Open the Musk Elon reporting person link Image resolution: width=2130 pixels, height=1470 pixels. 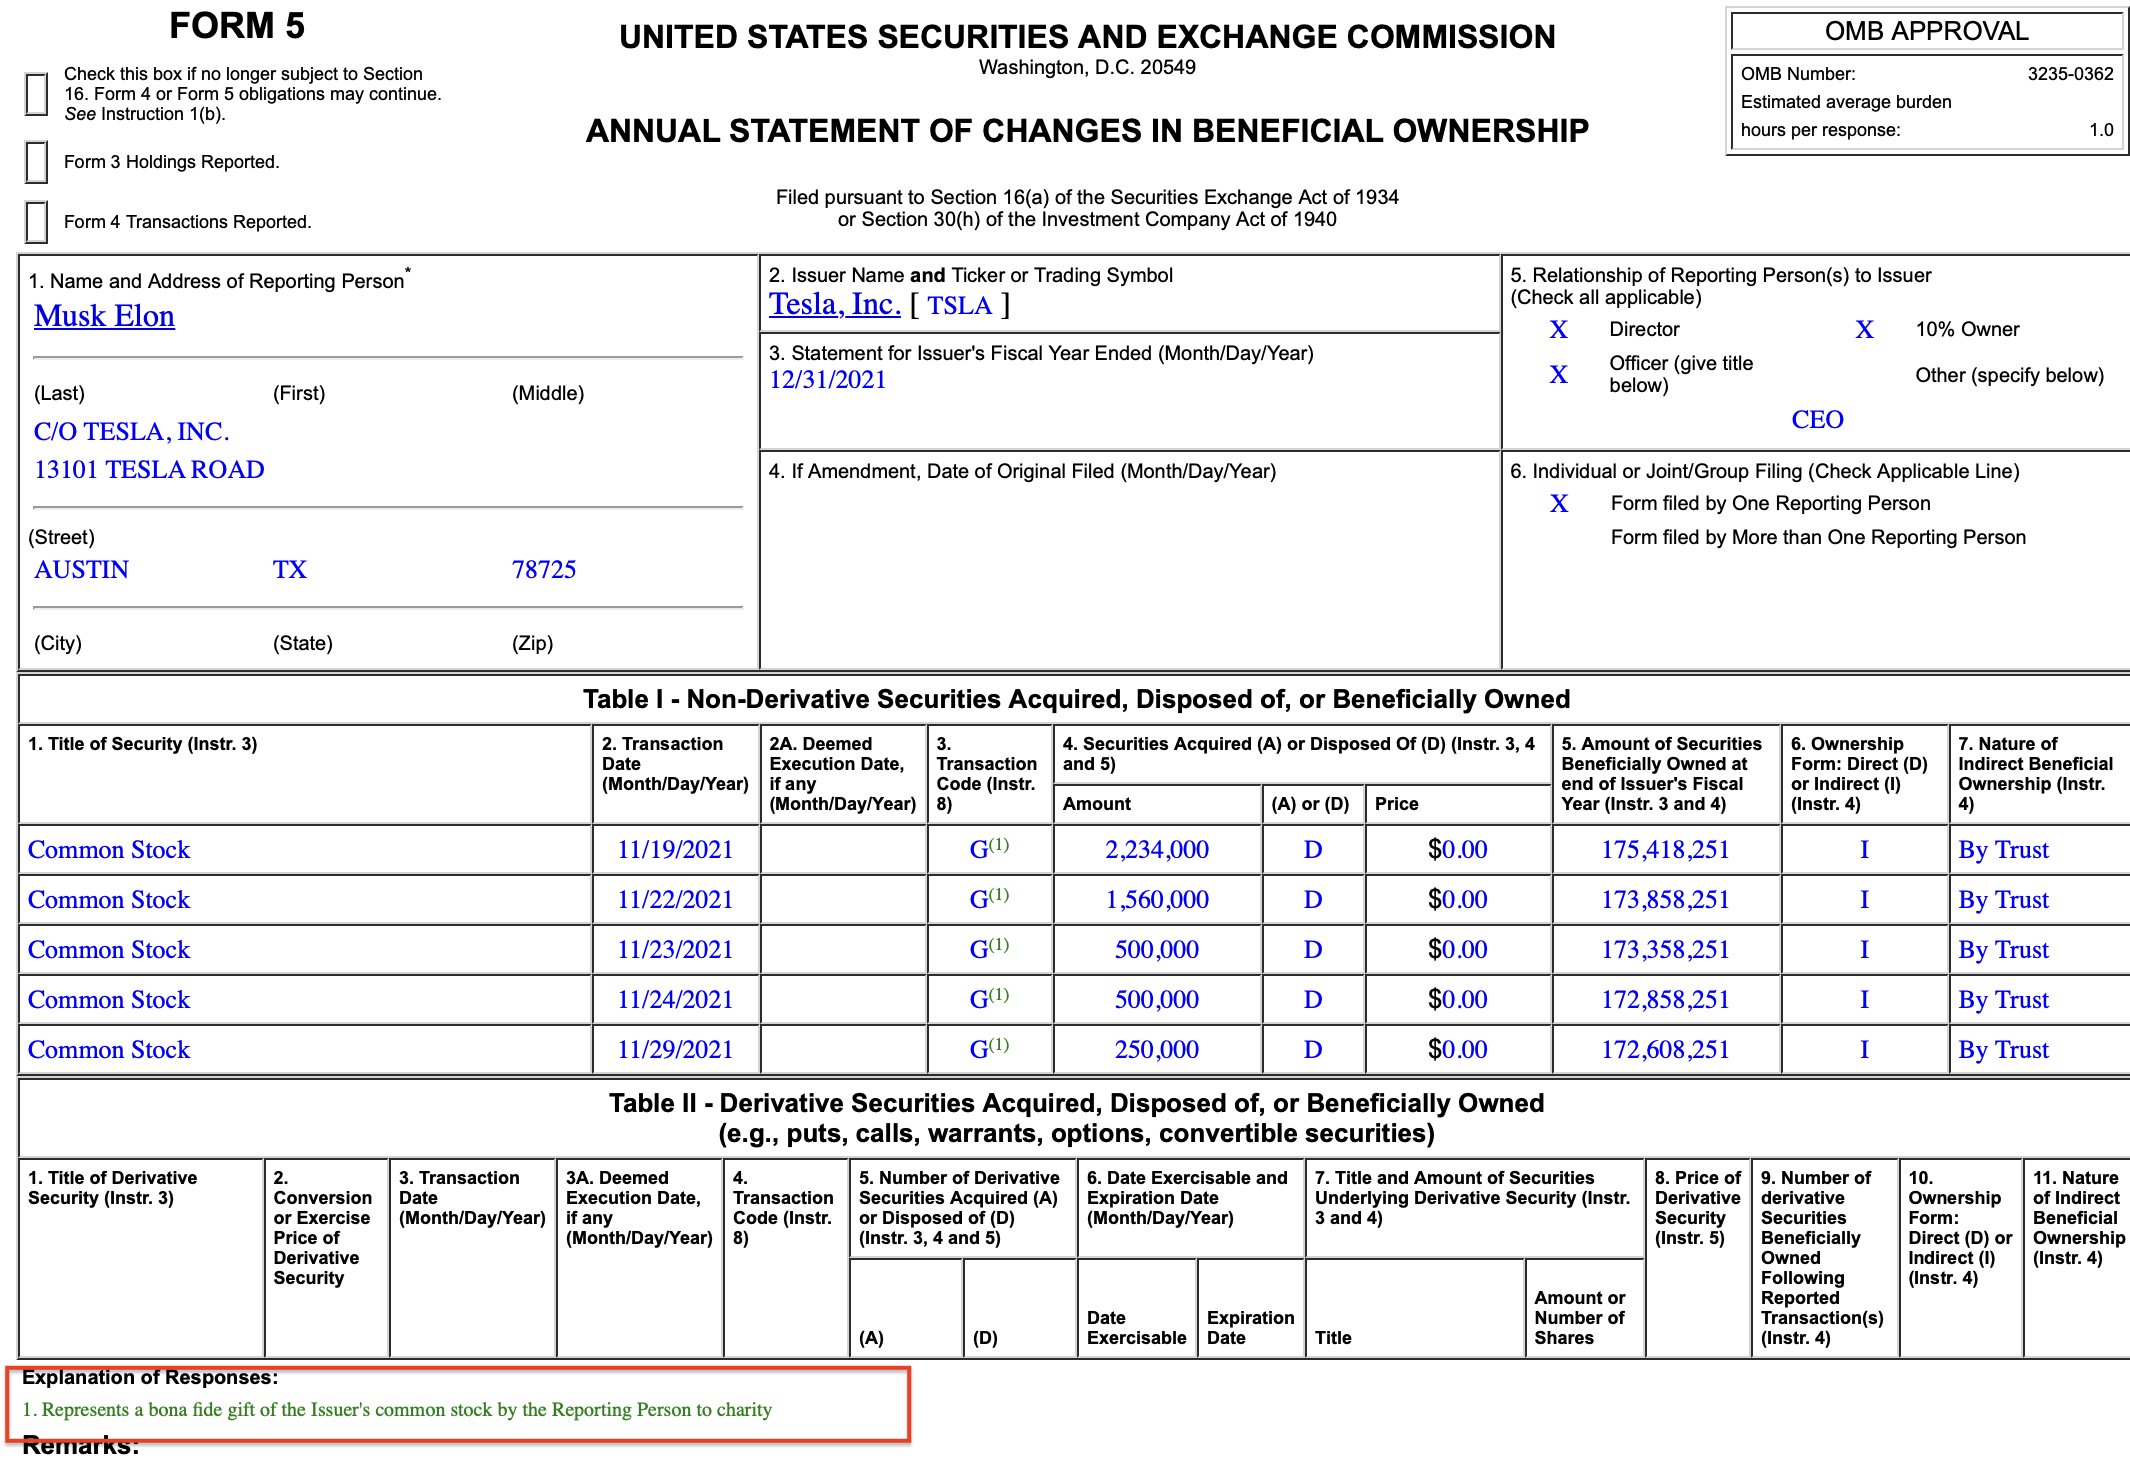tap(104, 316)
